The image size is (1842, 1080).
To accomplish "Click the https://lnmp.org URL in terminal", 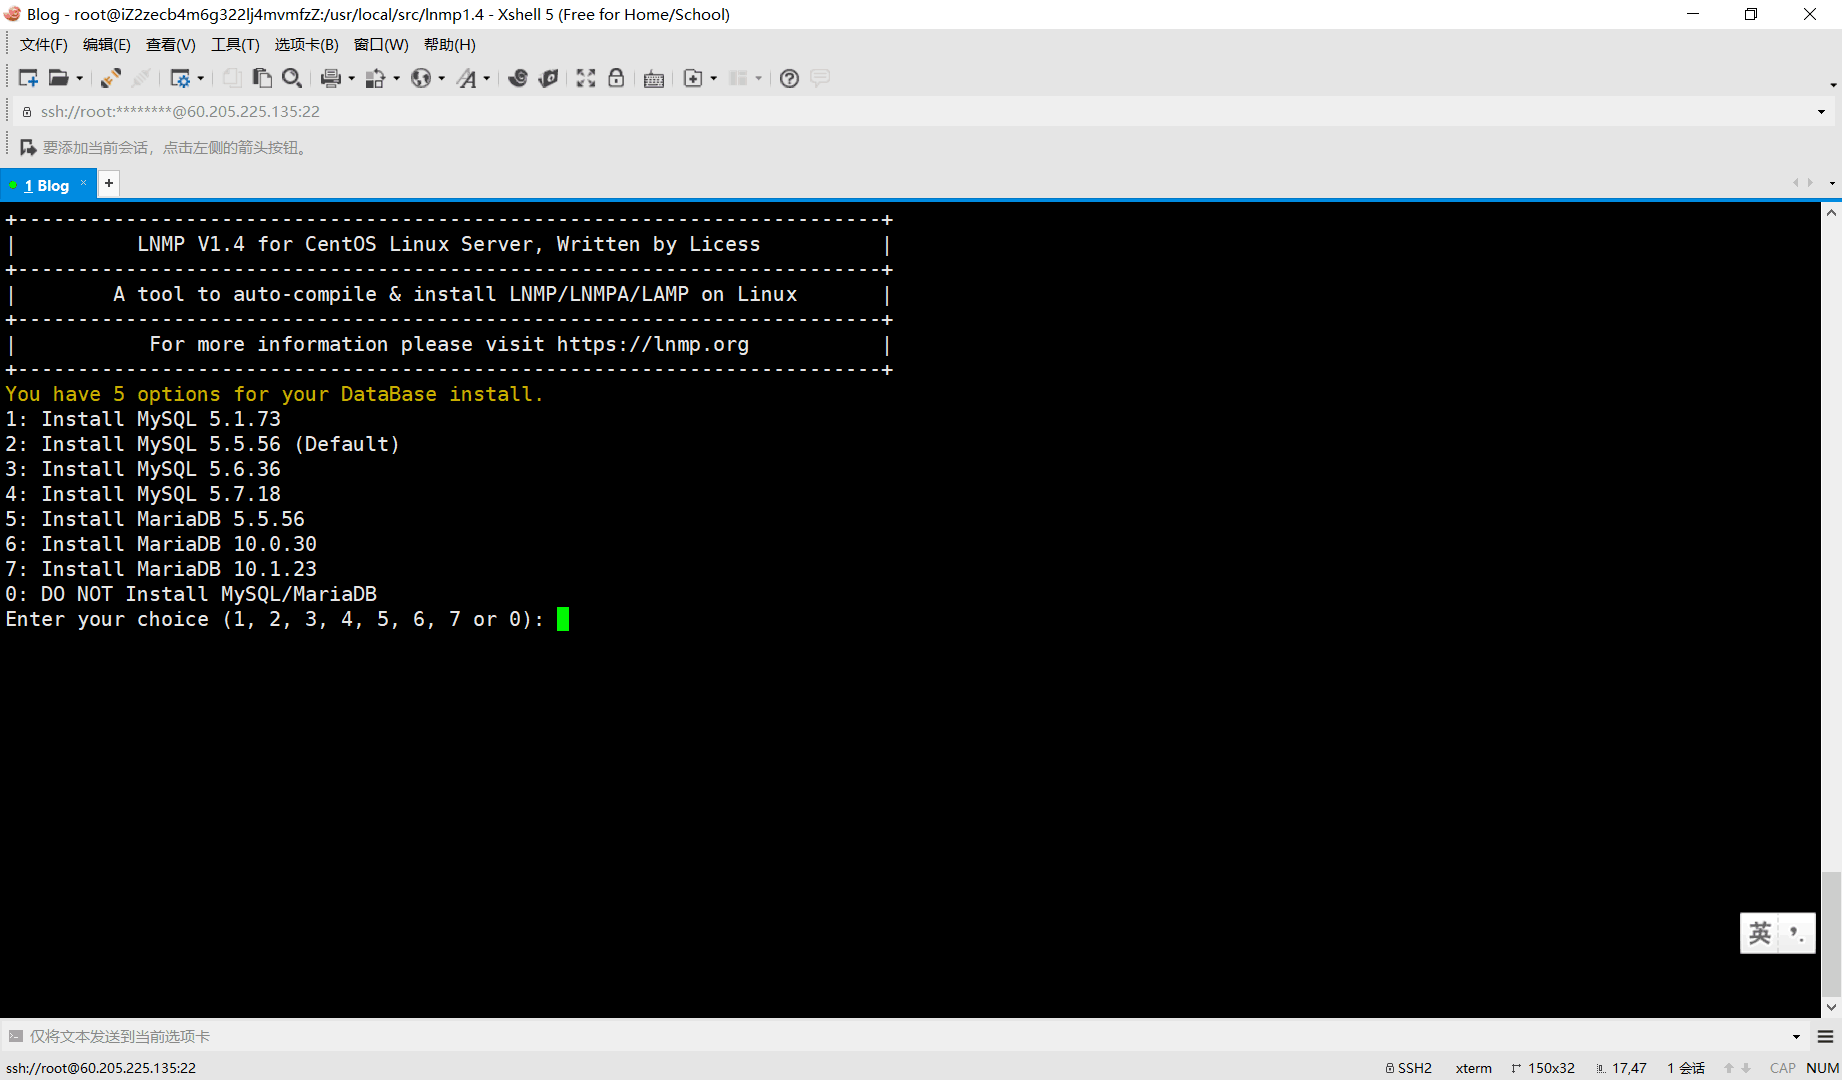I will tap(652, 344).
